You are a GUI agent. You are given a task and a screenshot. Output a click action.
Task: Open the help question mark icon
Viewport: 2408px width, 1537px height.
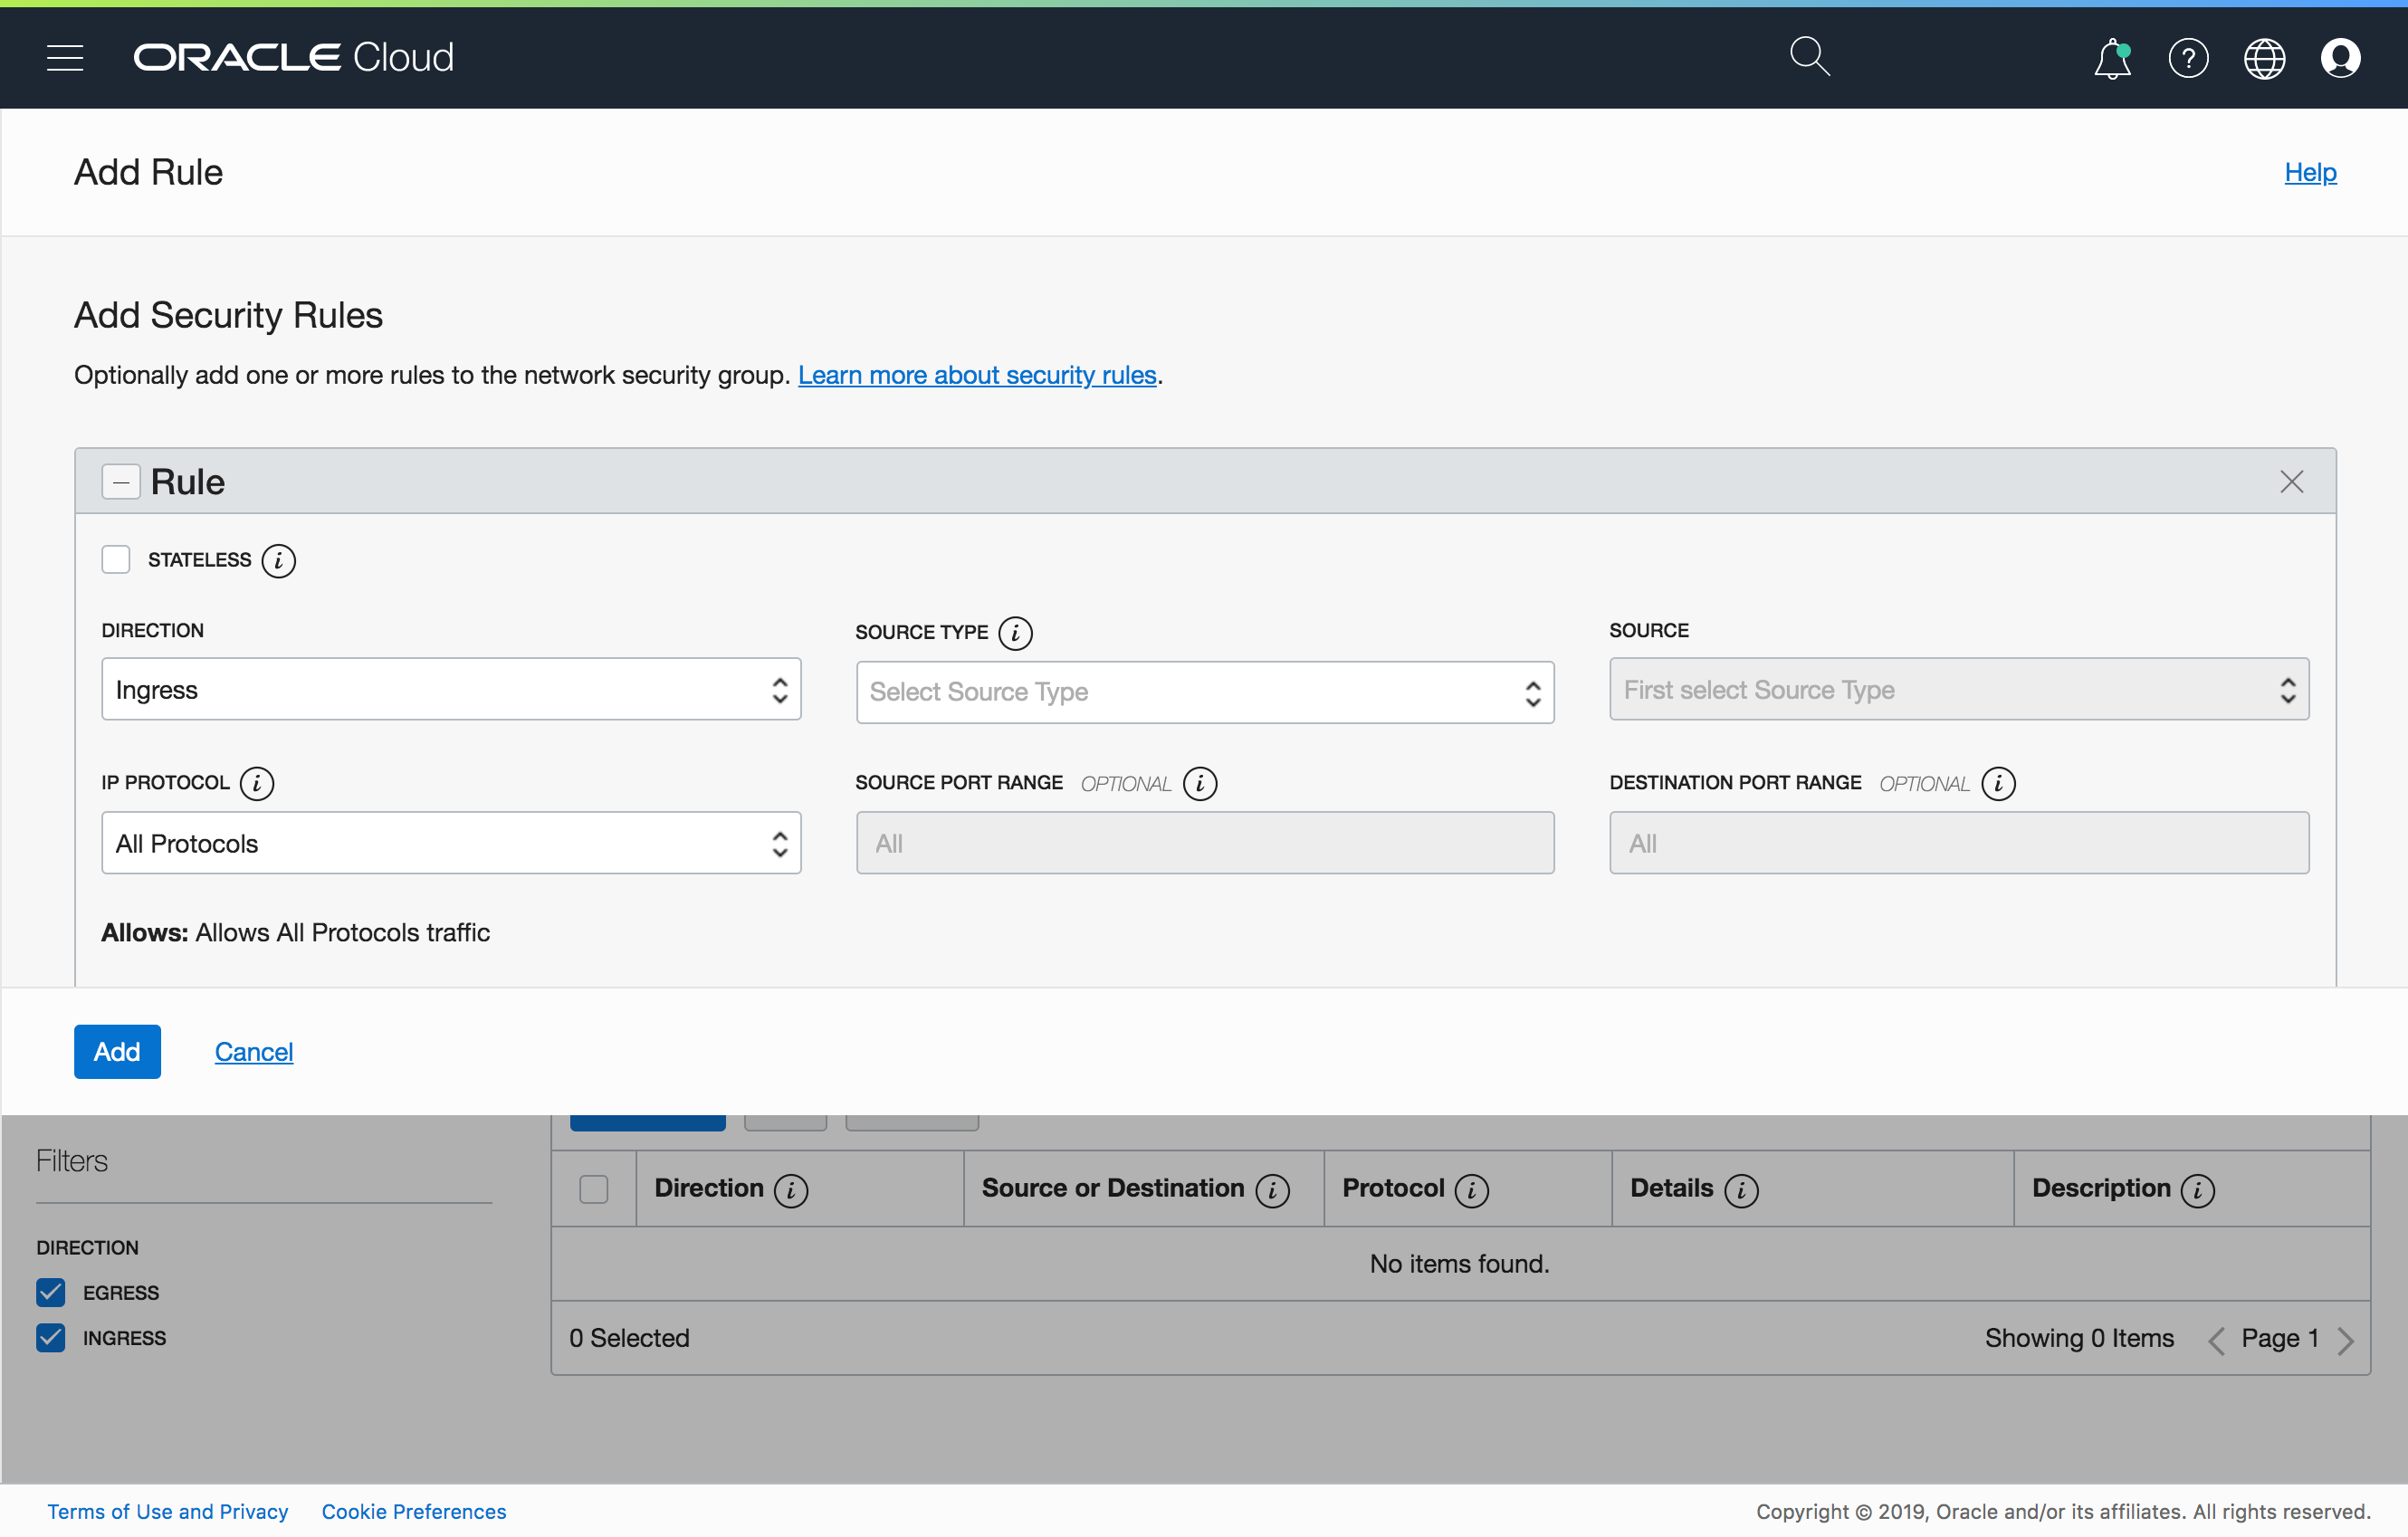tap(2187, 58)
